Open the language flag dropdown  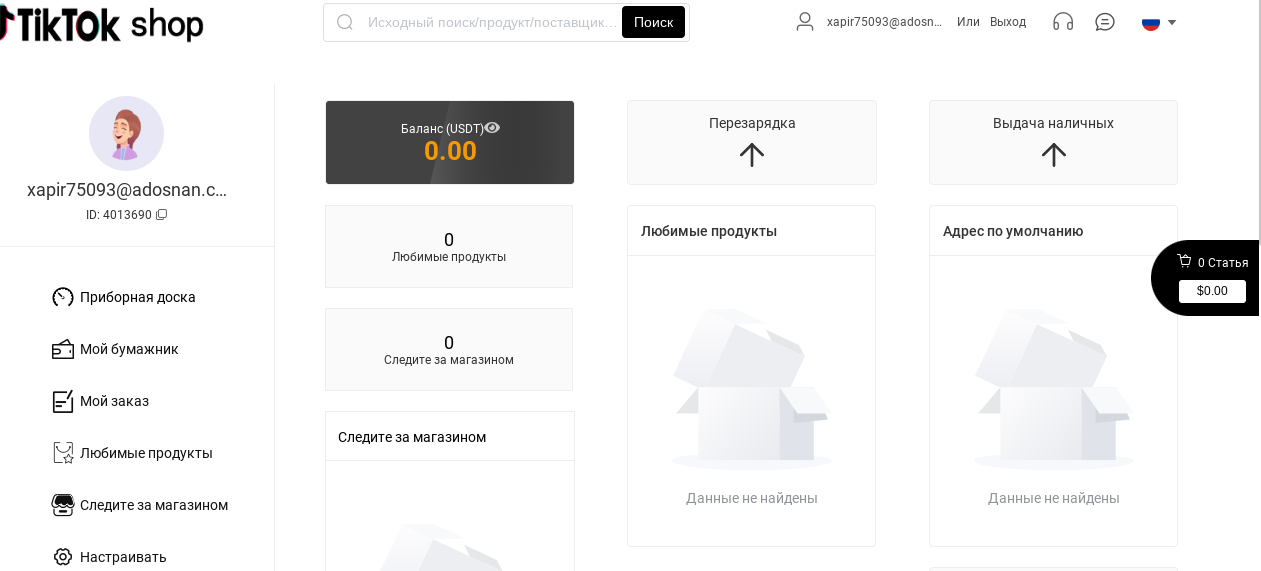1159,22
